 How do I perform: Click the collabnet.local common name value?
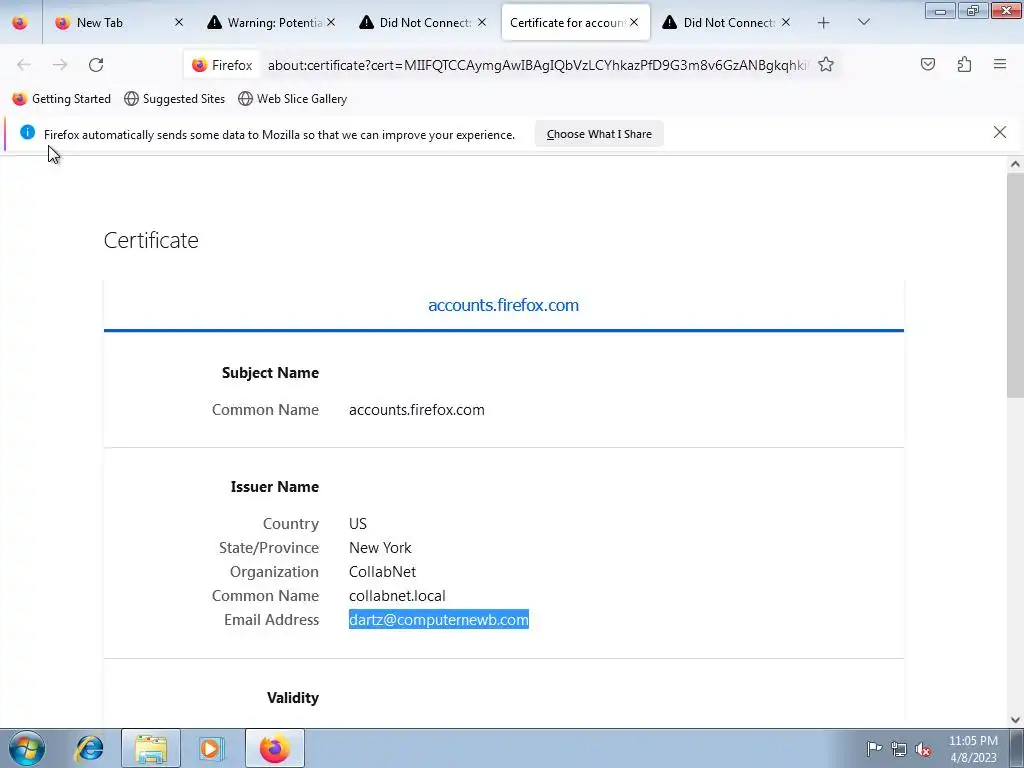click(397, 596)
